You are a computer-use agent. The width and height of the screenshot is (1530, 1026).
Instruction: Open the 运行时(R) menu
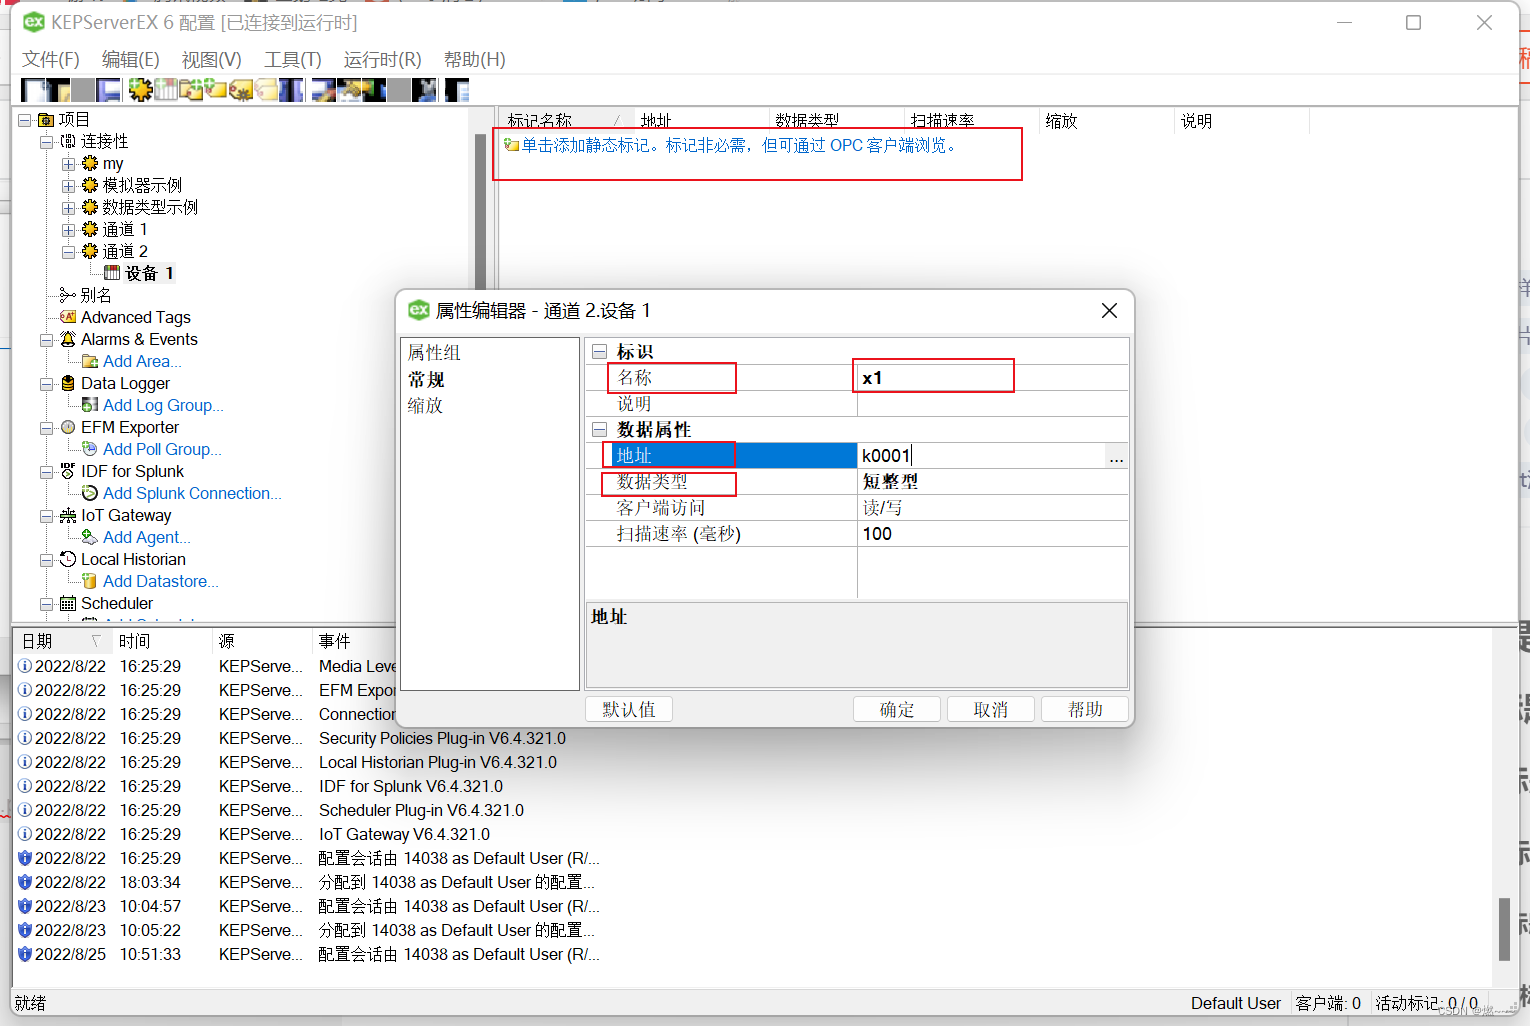383,59
